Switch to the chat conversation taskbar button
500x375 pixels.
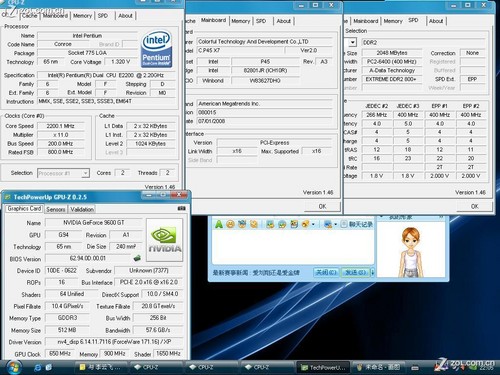pyautogui.click(x=101, y=367)
